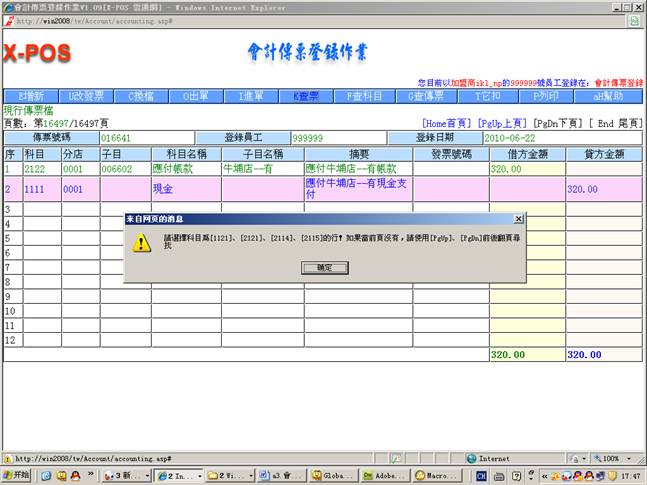The height and width of the screenshot is (485, 647).
Task: Jump to End 尾頁 last page
Action: pos(617,122)
